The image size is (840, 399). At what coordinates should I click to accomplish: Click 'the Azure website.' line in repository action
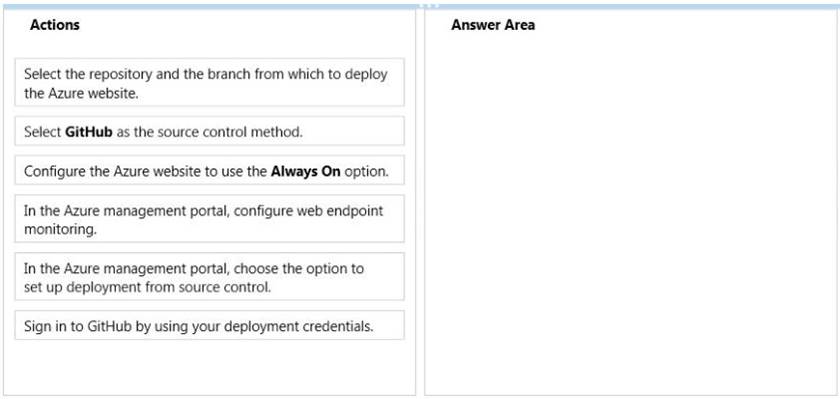click(81, 93)
